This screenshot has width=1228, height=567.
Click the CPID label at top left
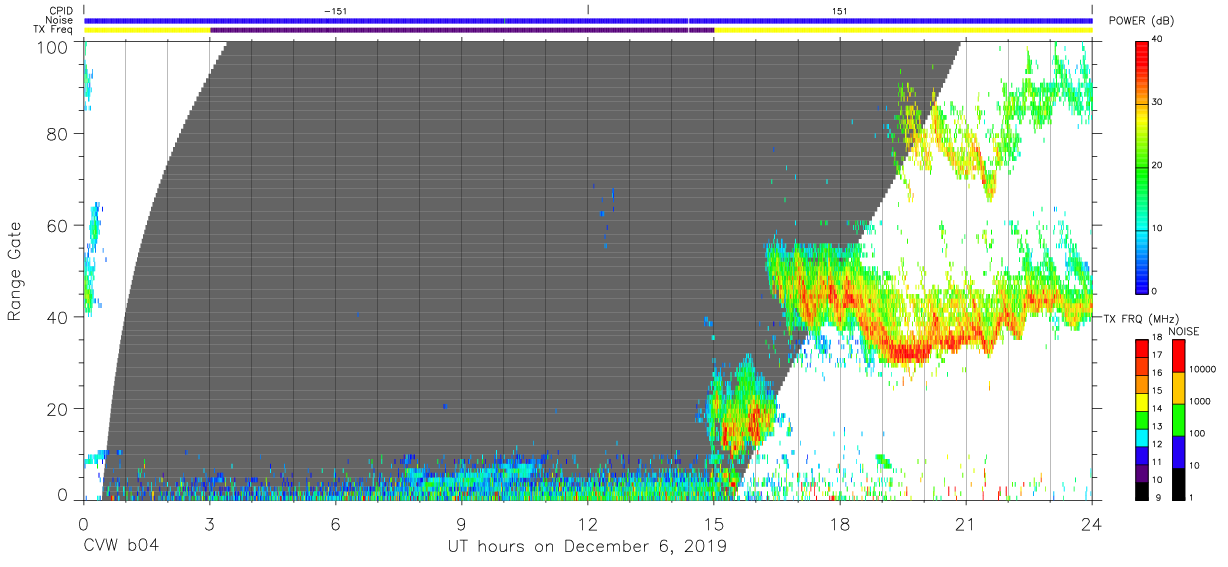coord(60,10)
